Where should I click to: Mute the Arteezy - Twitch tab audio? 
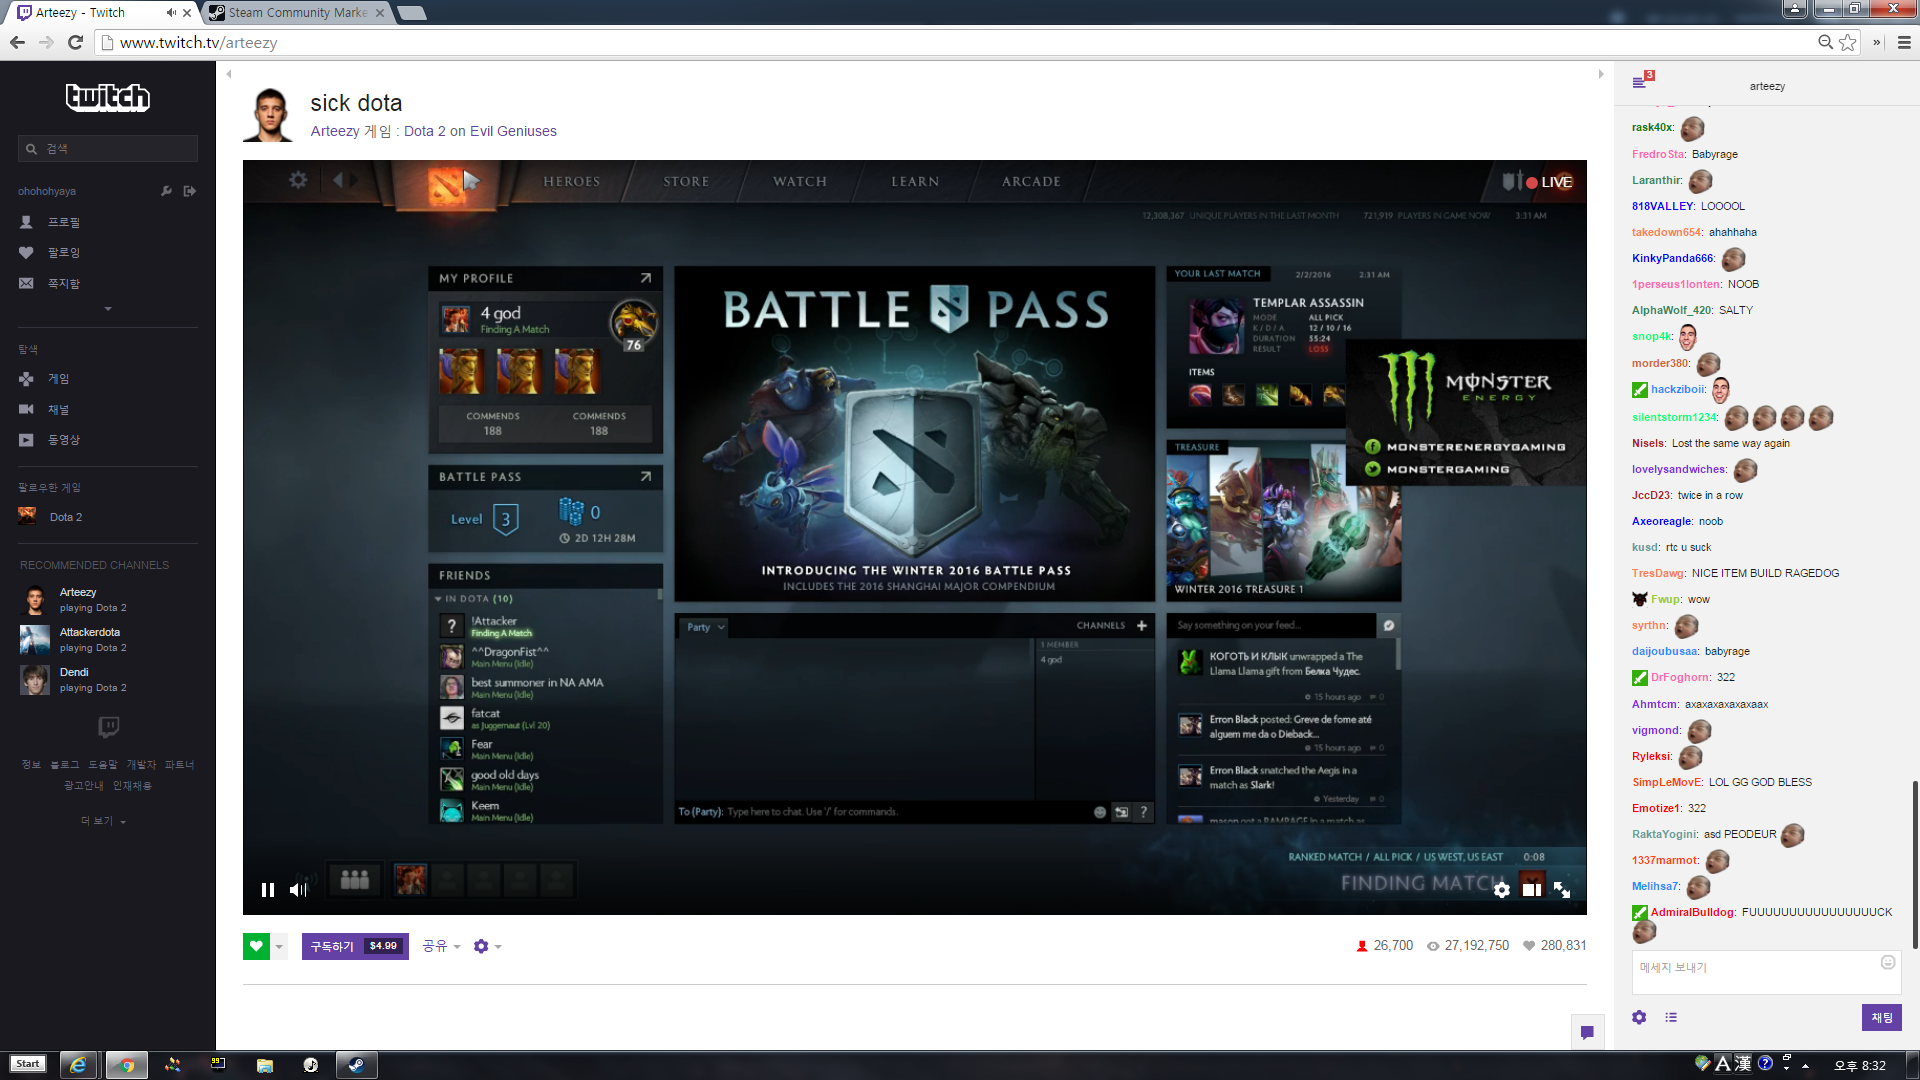point(171,13)
